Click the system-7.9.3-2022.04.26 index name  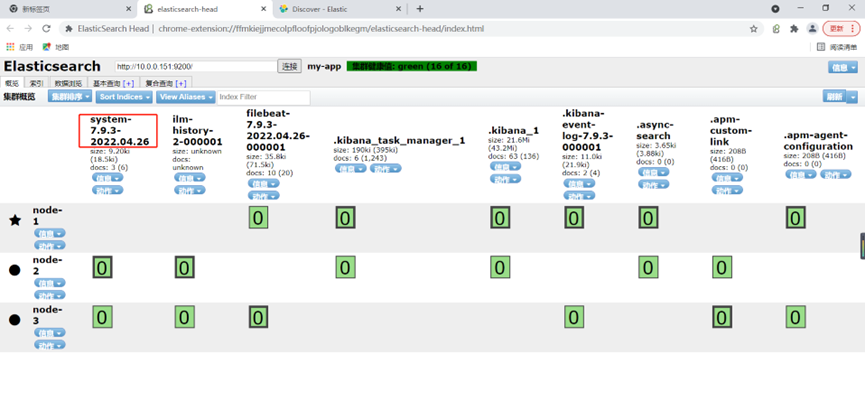pos(119,130)
